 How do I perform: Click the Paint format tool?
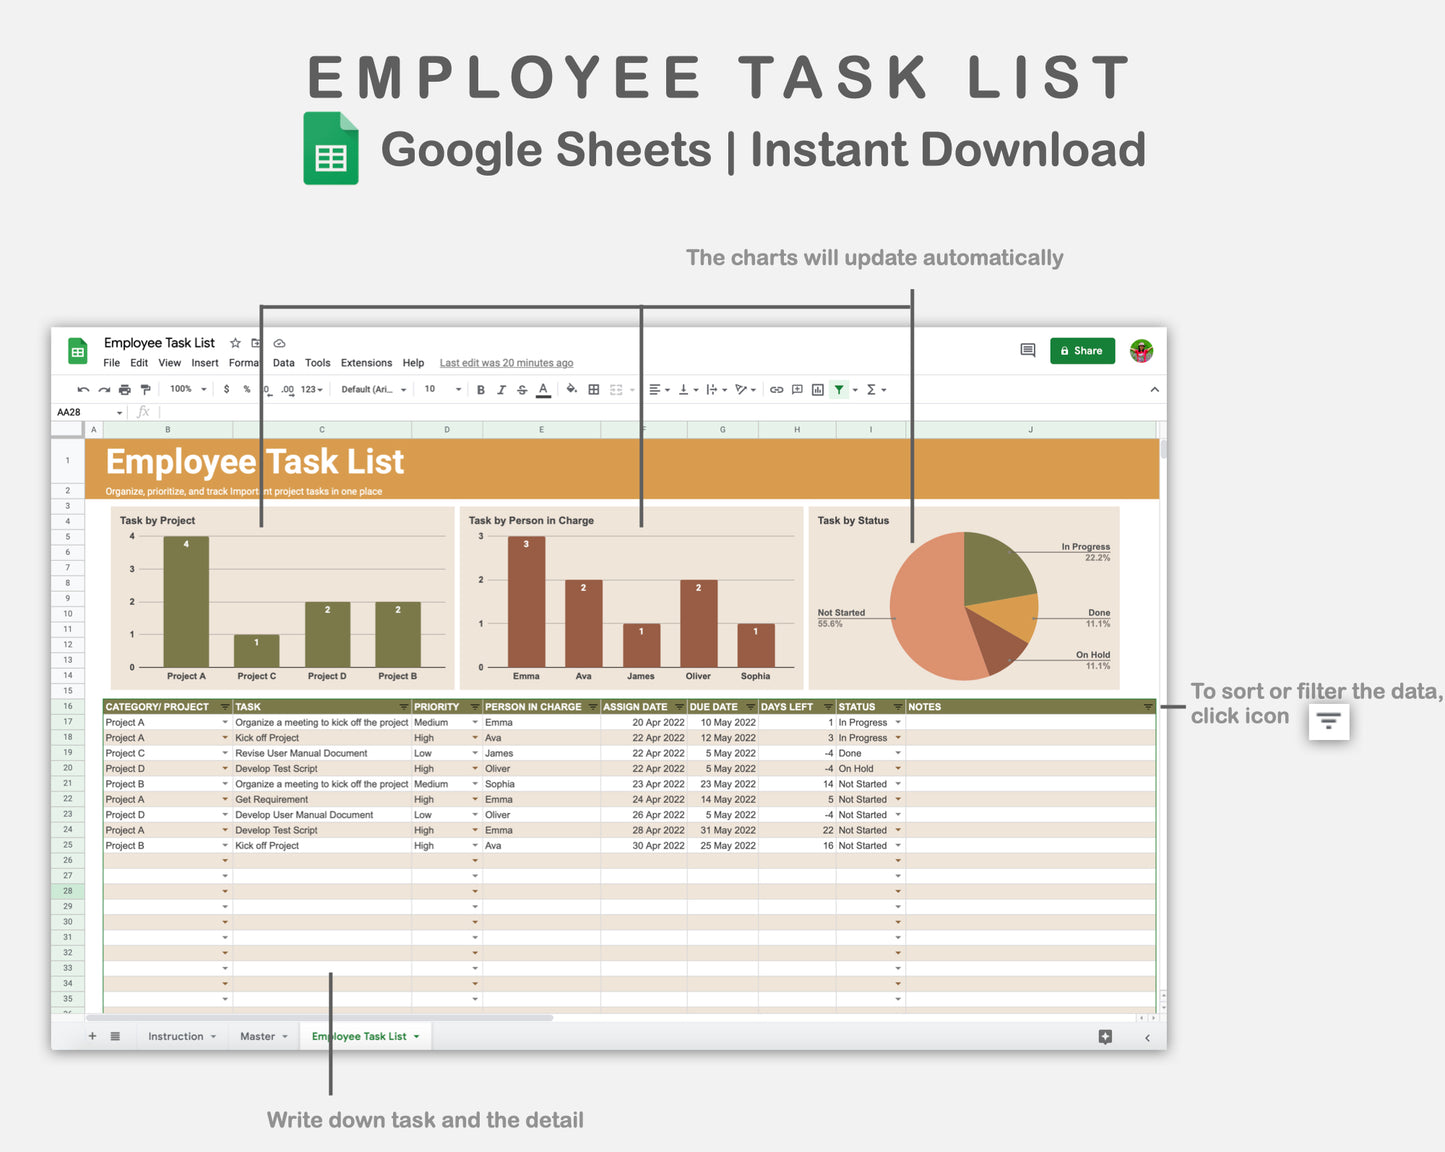pos(145,389)
